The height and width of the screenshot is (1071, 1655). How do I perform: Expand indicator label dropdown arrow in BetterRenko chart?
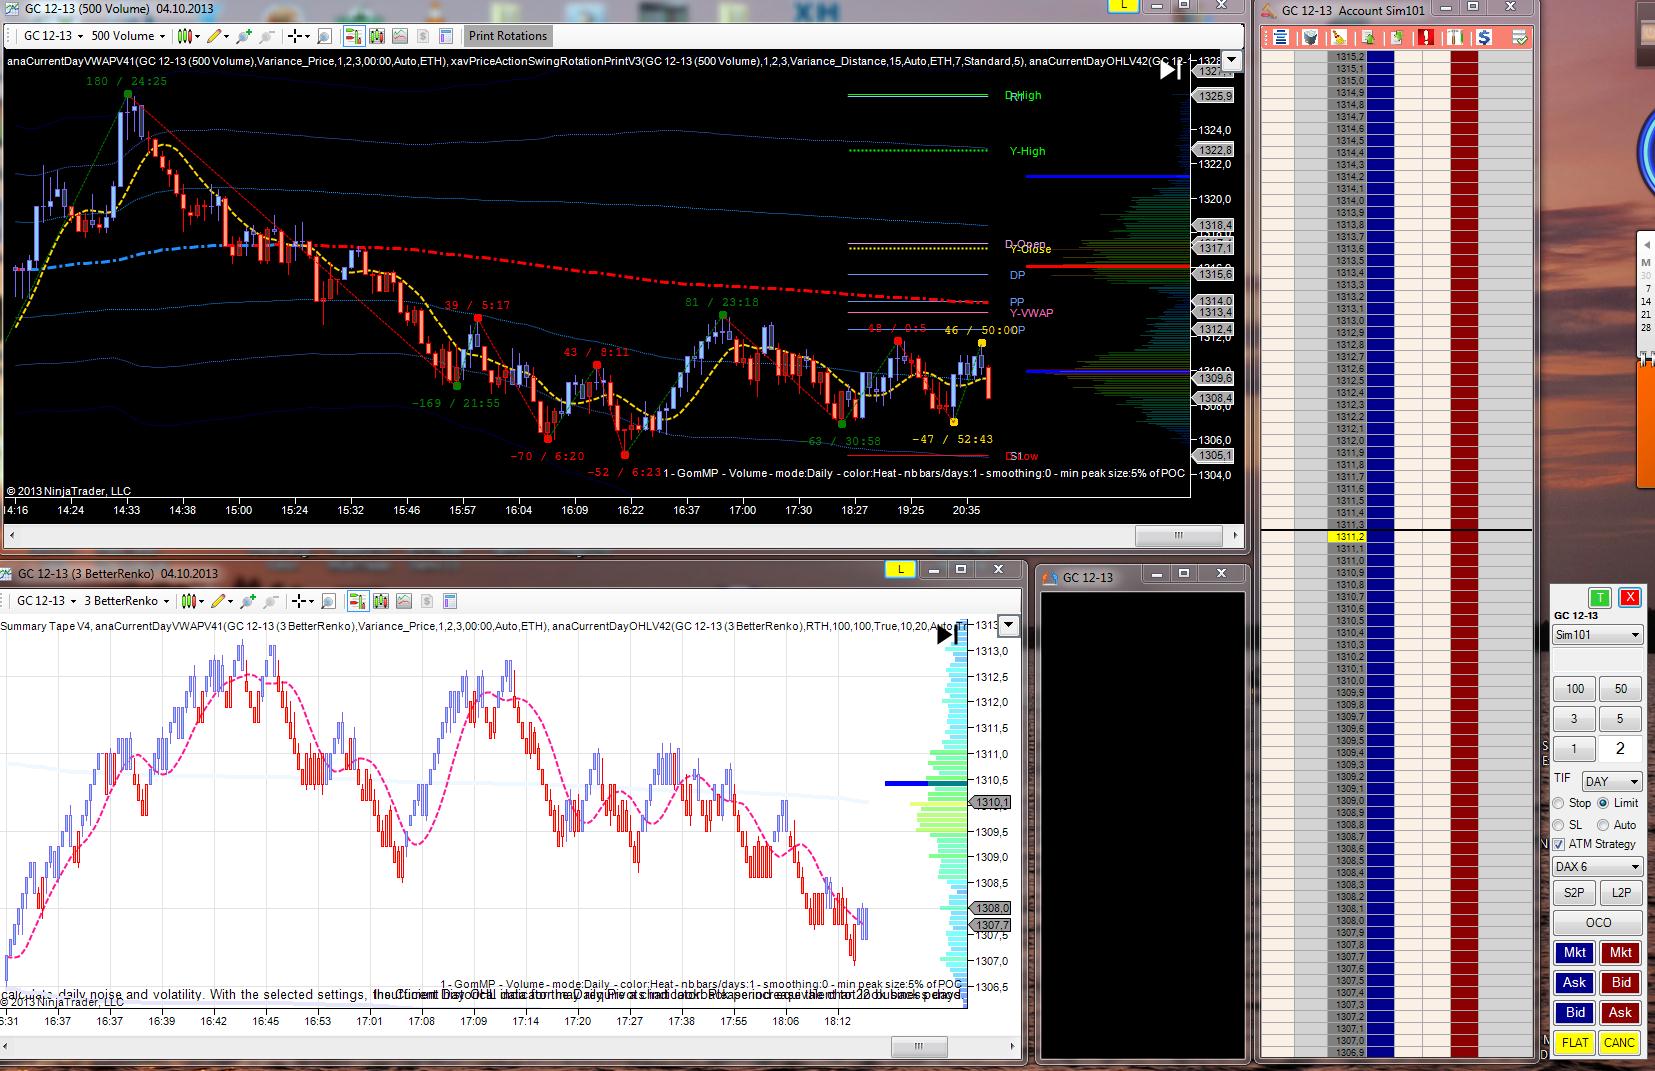point(1009,626)
